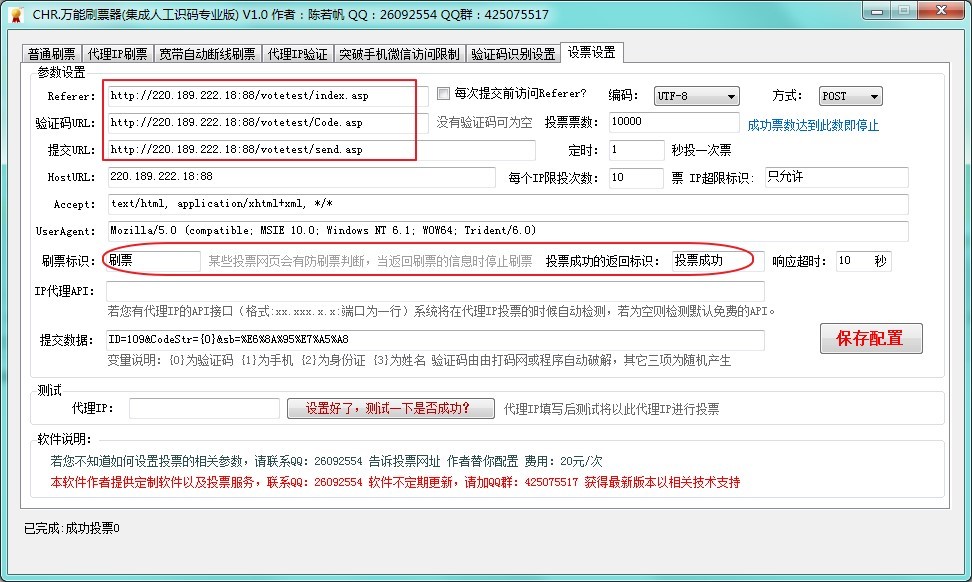Viewport: 972px width, 582px height.
Task: Close the CHR vote tool window
Action: click(940, 11)
